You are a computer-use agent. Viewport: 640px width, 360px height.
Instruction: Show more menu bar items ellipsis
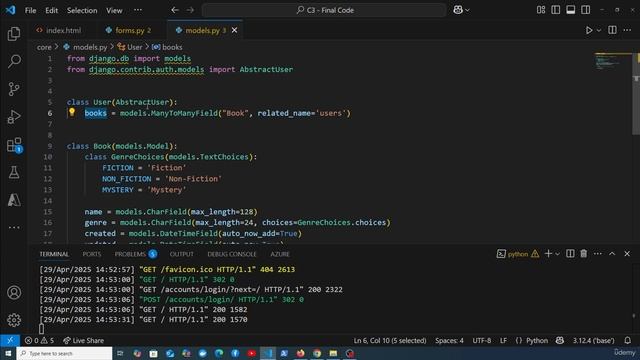pos(138,10)
